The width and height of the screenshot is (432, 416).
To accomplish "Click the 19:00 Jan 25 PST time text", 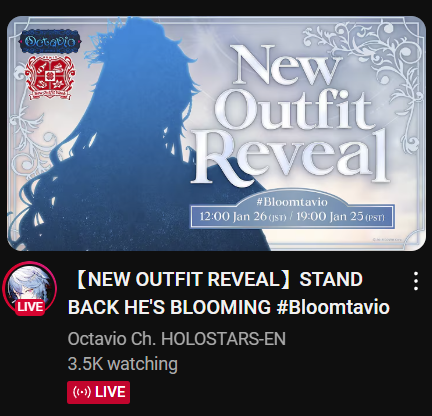I will click(340, 217).
